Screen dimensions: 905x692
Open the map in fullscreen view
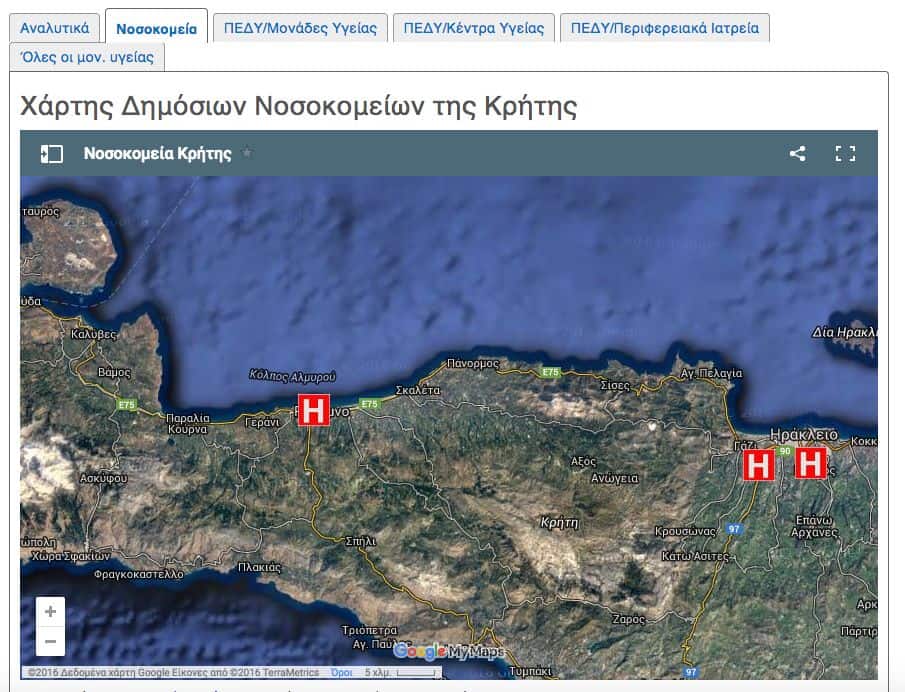pyautogui.click(x=845, y=154)
